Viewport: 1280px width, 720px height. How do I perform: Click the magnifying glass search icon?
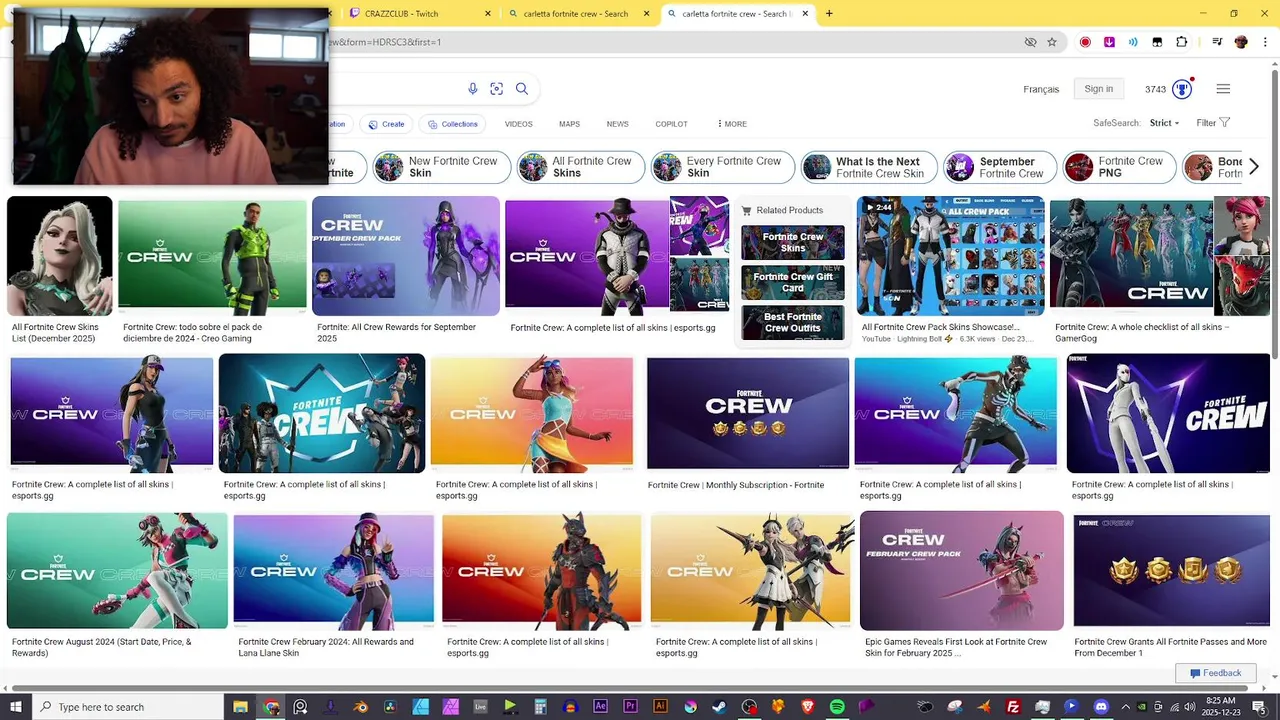[521, 89]
